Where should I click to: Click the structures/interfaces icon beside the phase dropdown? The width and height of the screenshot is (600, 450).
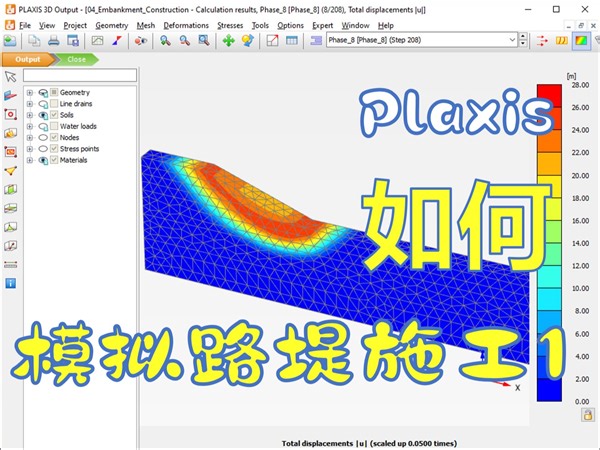pos(316,40)
